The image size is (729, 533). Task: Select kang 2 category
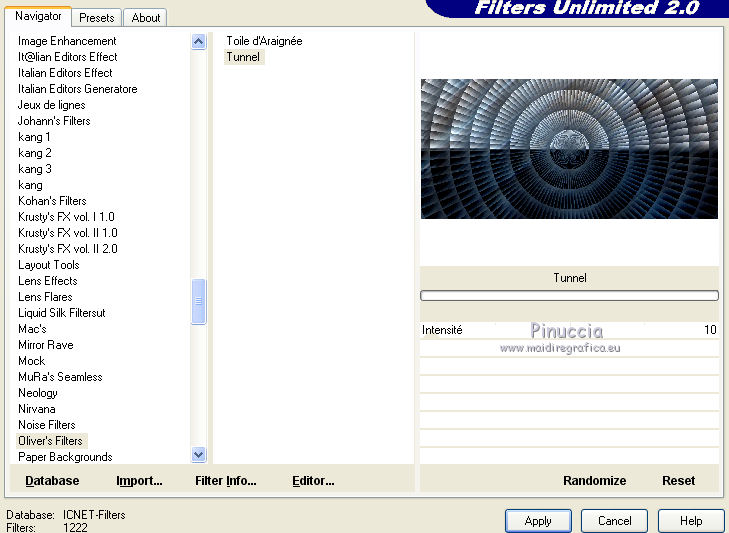click(34, 153)
